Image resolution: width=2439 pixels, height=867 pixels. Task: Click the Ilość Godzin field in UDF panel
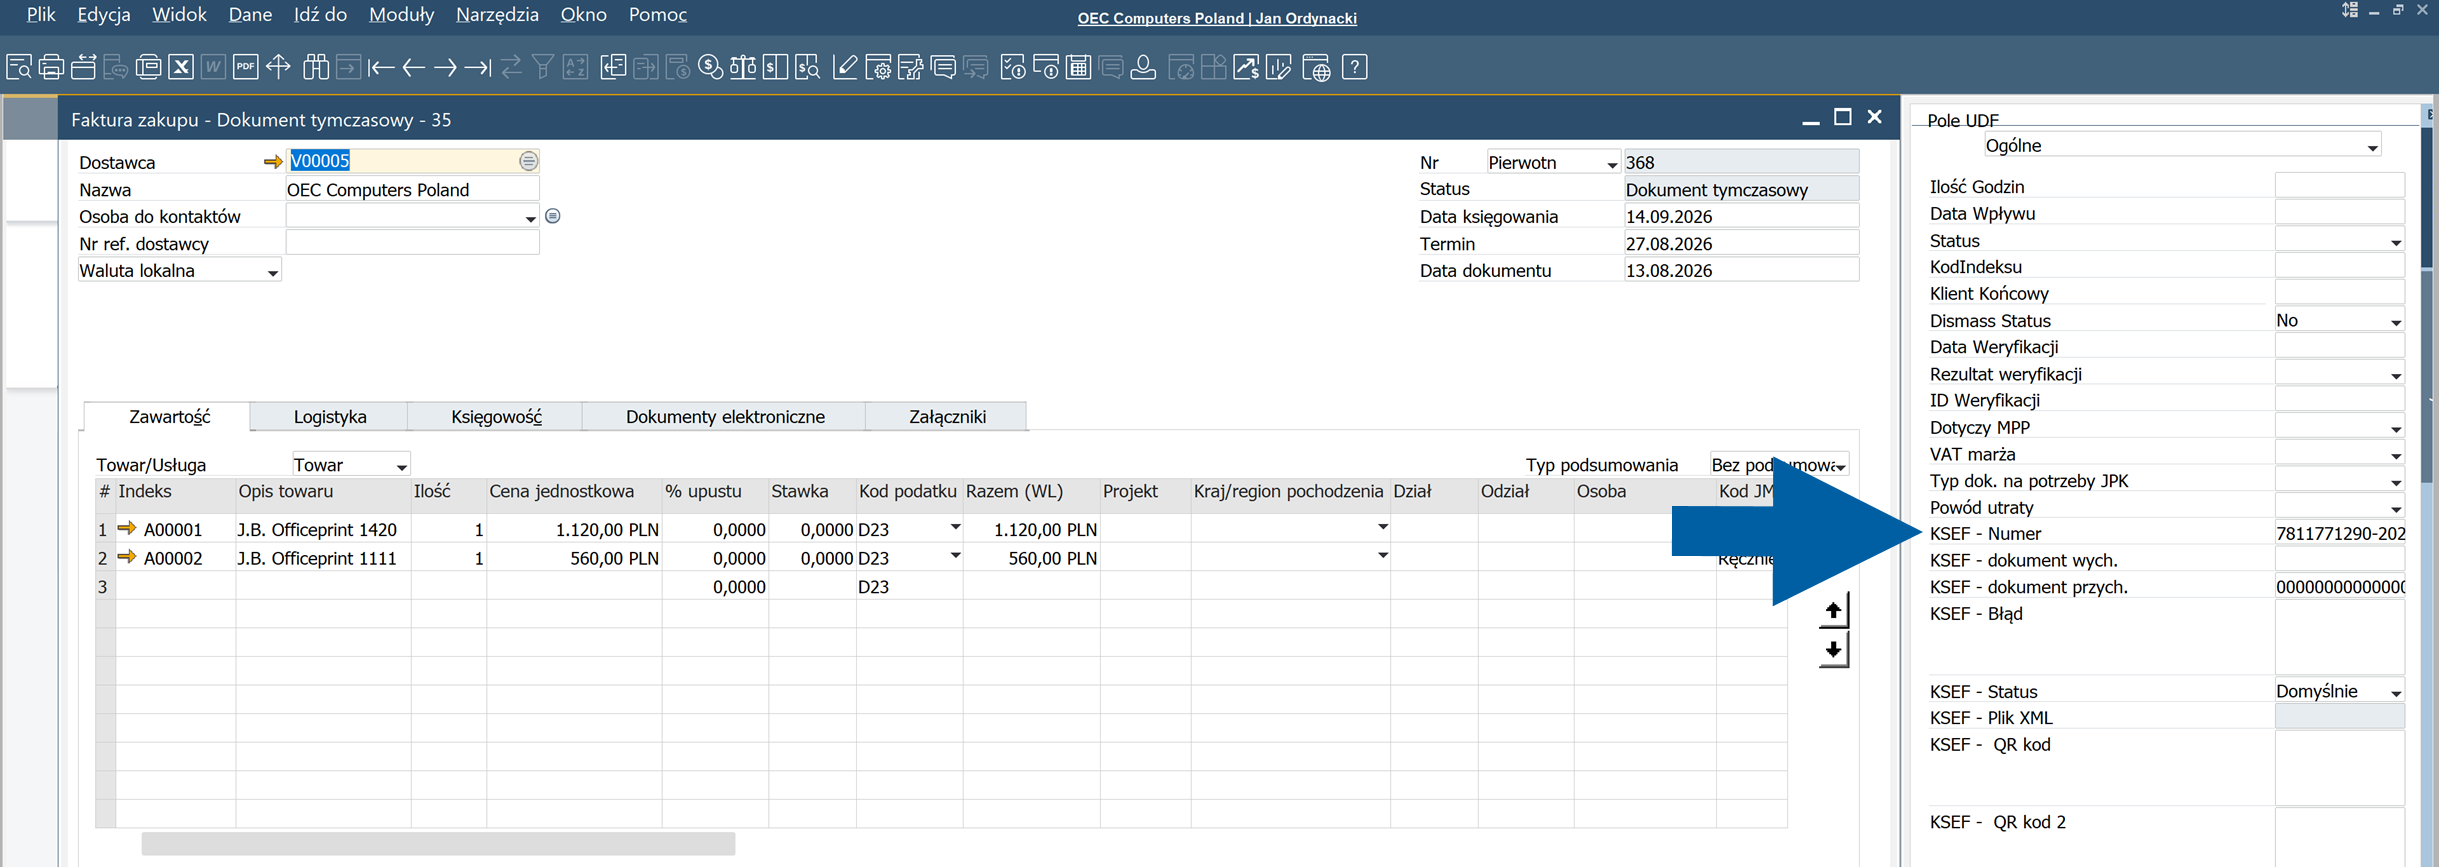click(2339, 186)
